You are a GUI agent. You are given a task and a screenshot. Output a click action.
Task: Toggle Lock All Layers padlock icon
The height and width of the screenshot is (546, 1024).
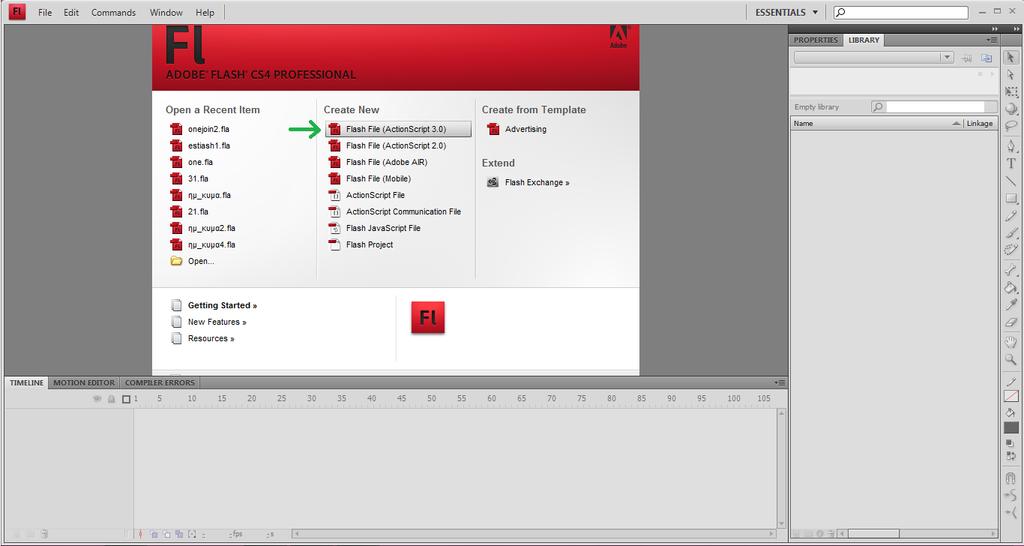pos(111,398)
